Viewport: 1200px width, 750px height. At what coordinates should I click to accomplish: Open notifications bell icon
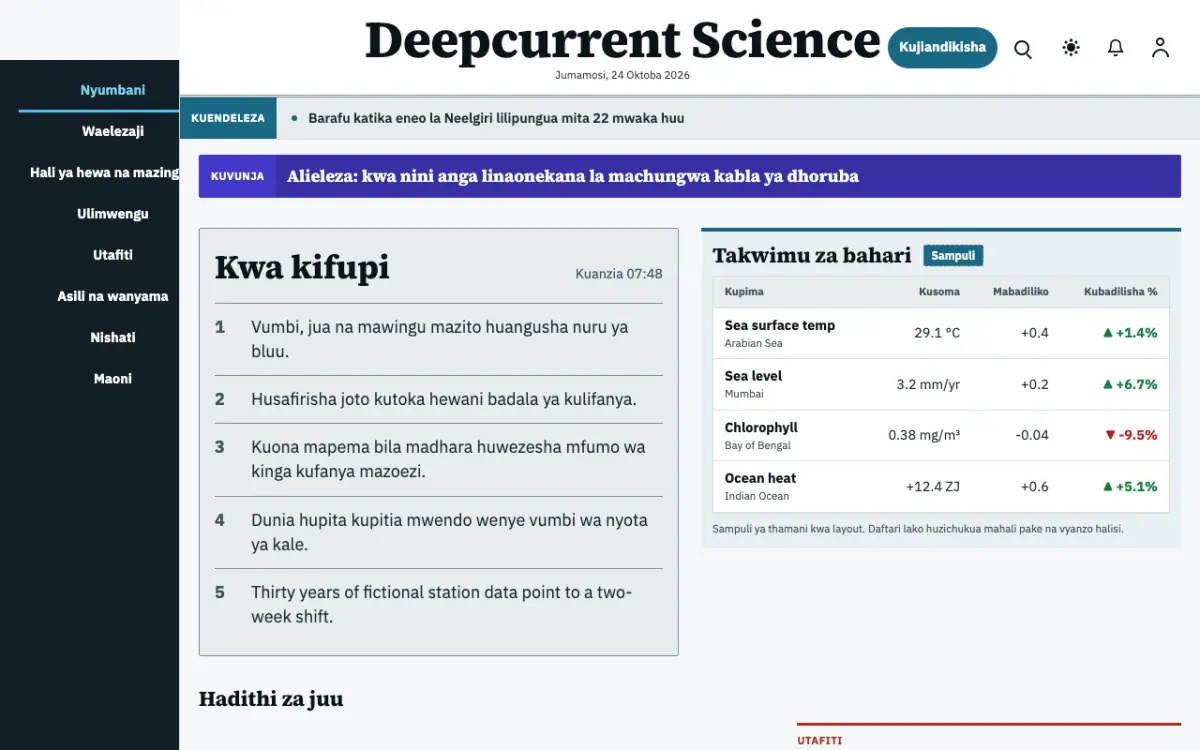1116,47
